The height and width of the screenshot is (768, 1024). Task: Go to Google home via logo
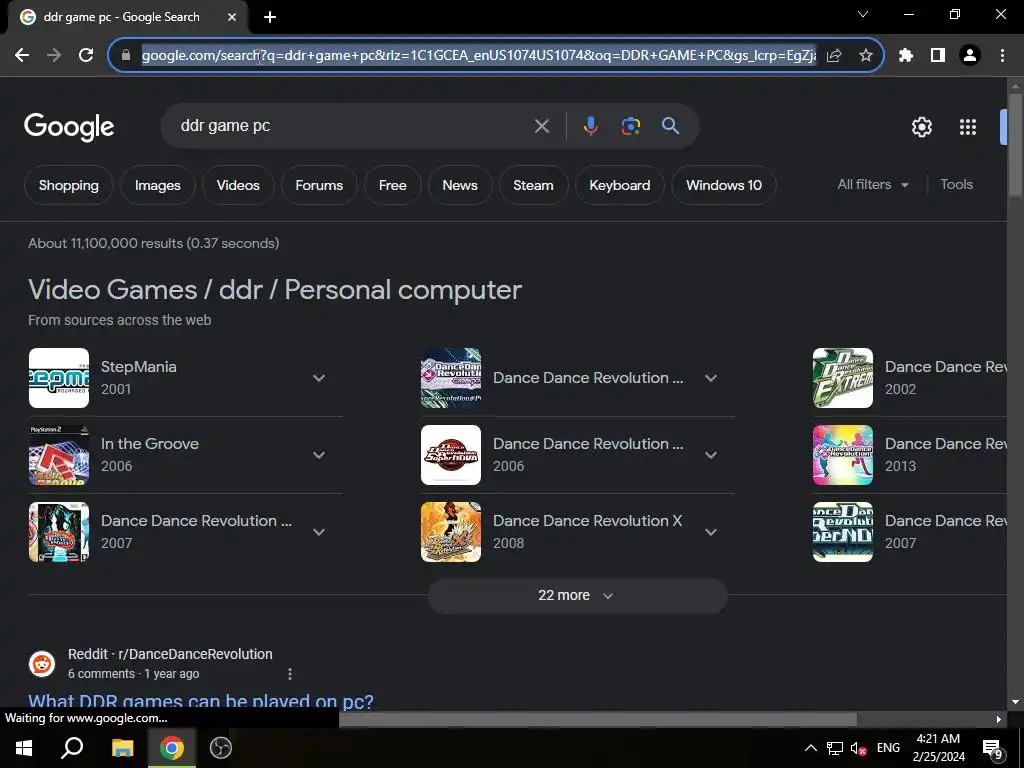click(69, 127)
